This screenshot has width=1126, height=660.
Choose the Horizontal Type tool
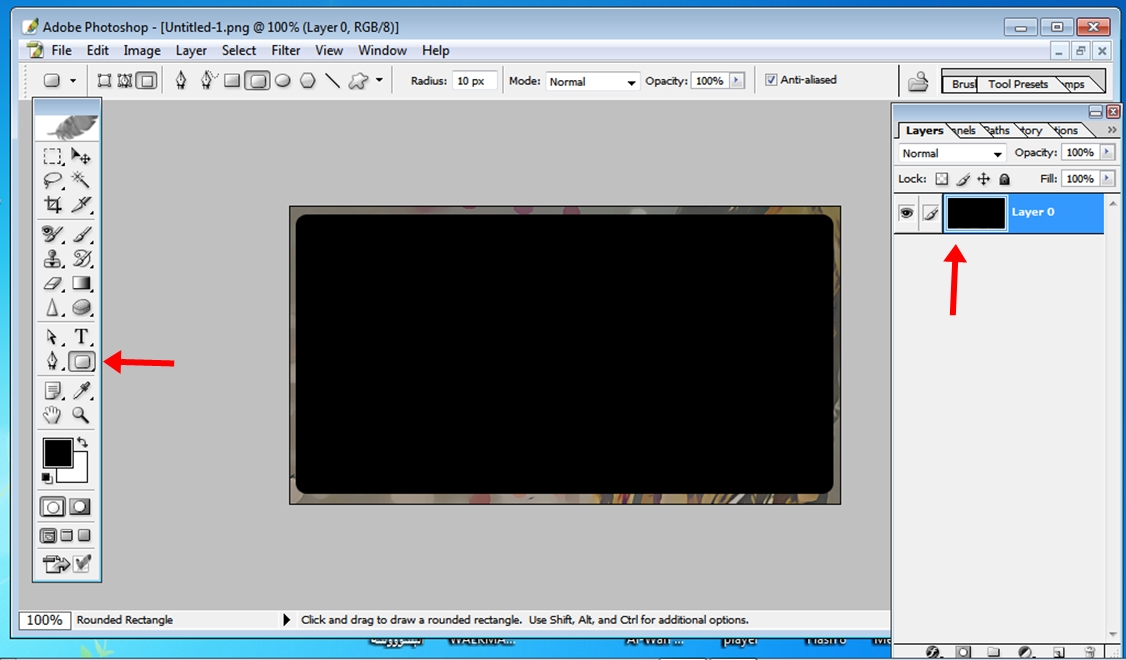pyautogui.click(x=82, y=337)
